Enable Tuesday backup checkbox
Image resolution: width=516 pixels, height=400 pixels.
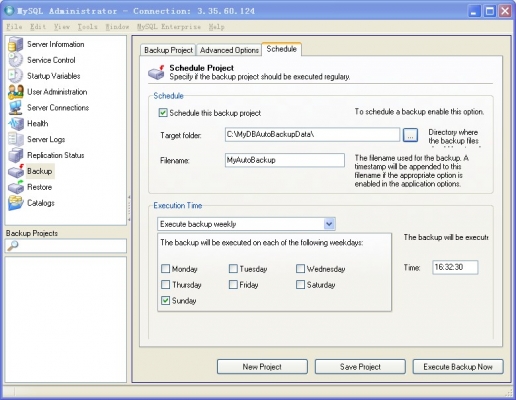pyautogui.click(x=233, y=269)
